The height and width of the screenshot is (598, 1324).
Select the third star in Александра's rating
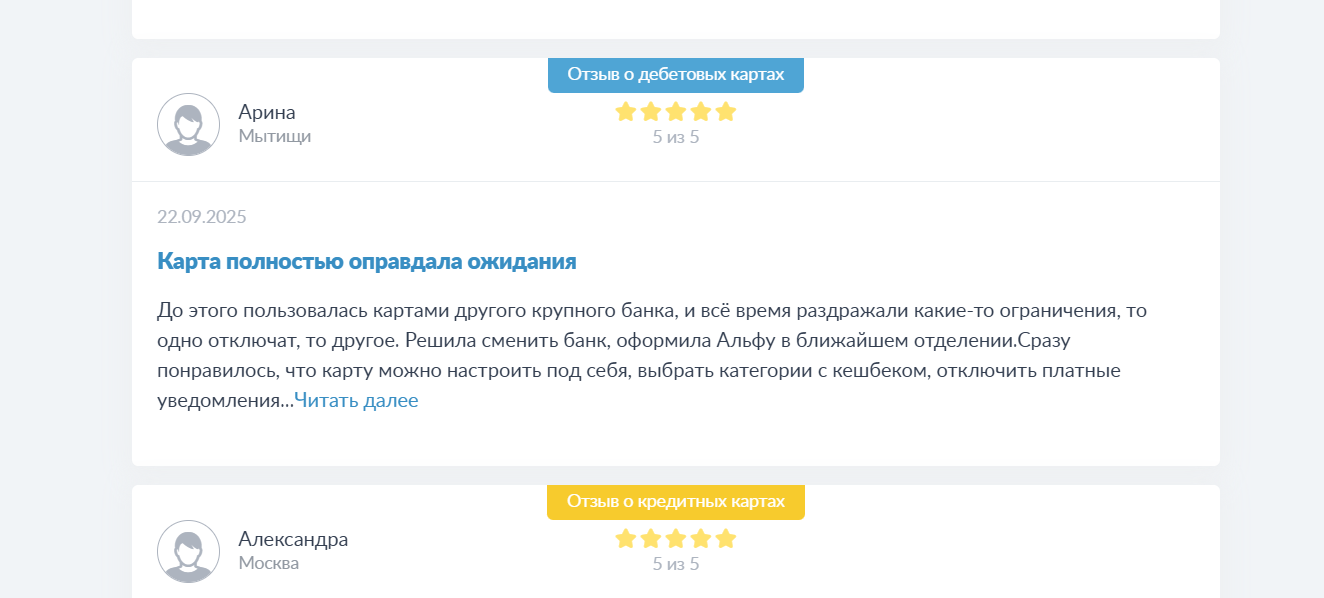tap(676, 538)
